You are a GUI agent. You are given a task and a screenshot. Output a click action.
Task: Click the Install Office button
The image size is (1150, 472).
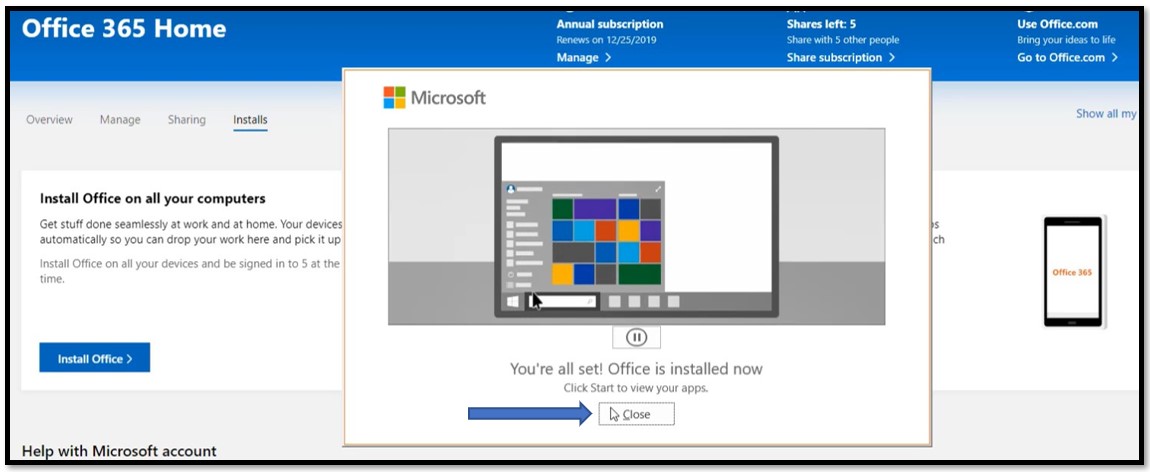click(x=95, y=358)
